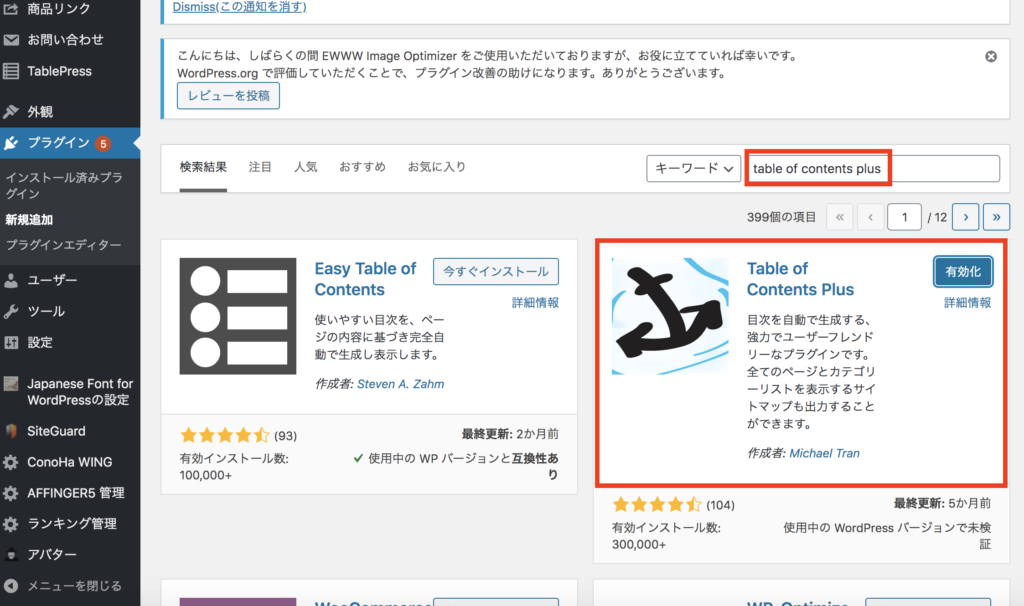This screenshot has width=1024, height=606.
Task: Click the 399個の項目 result count text
Action: tap(782, 217)
